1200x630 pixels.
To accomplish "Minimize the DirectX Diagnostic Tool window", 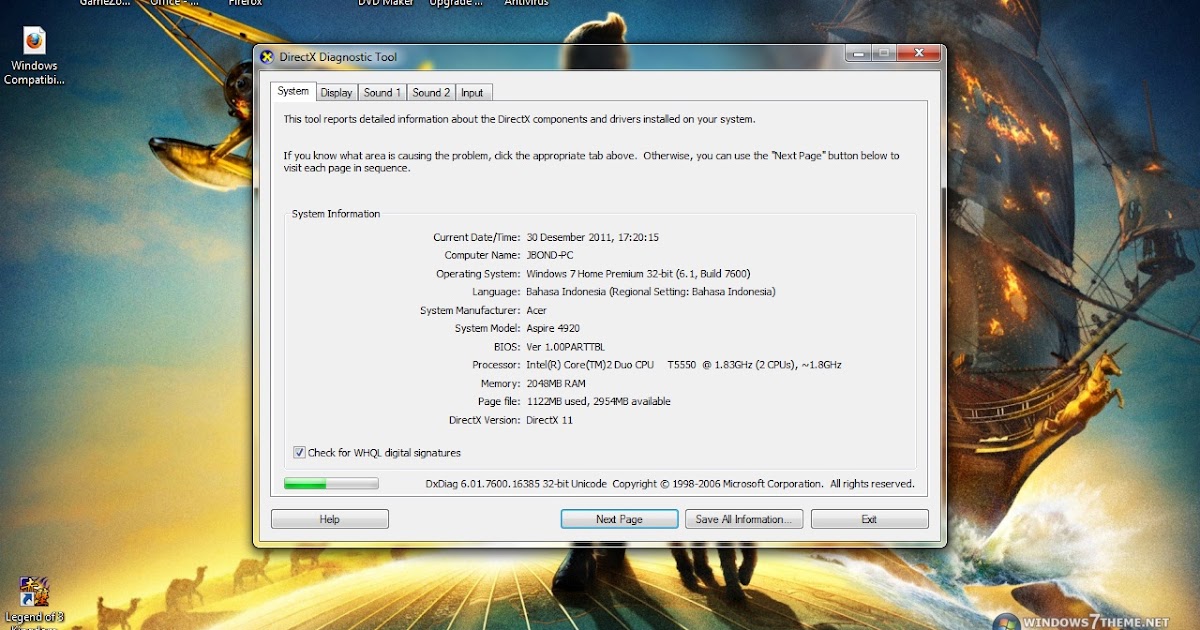I will click(857, 53).
